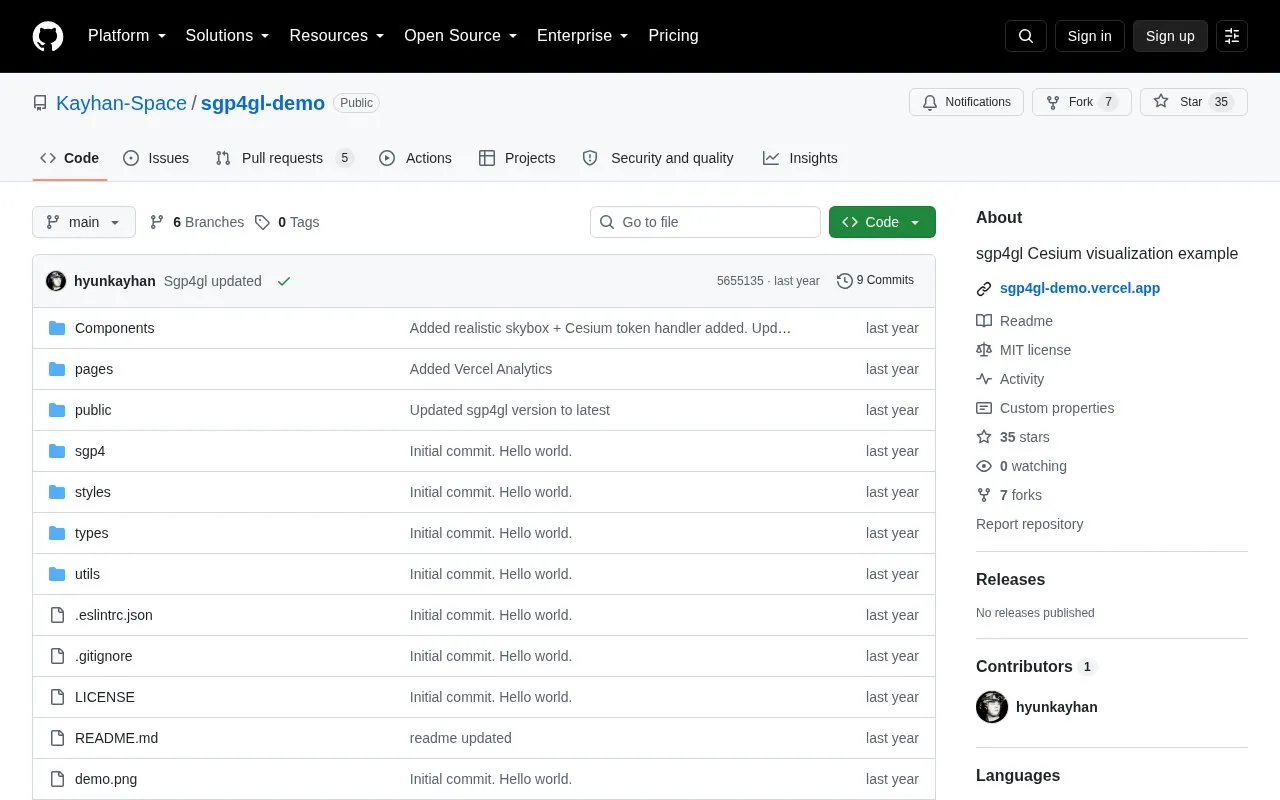Expand the Platform menu
Image resolution: width=1280 pixels, height=800 pixels.
click(x=126, y=36)
